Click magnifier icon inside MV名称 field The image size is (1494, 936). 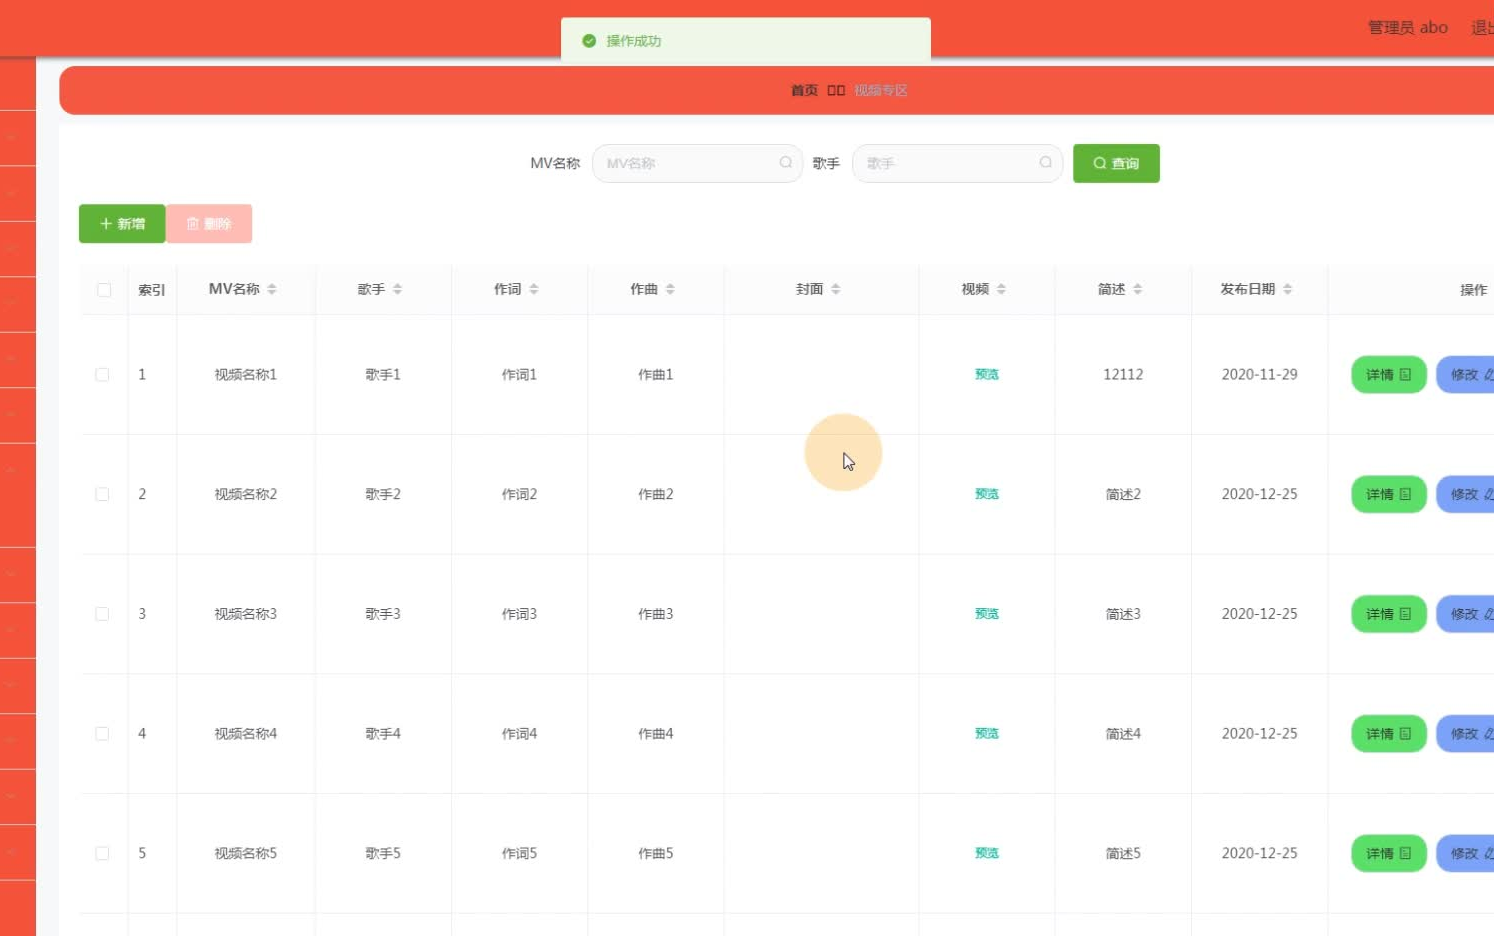click(786, 163)
